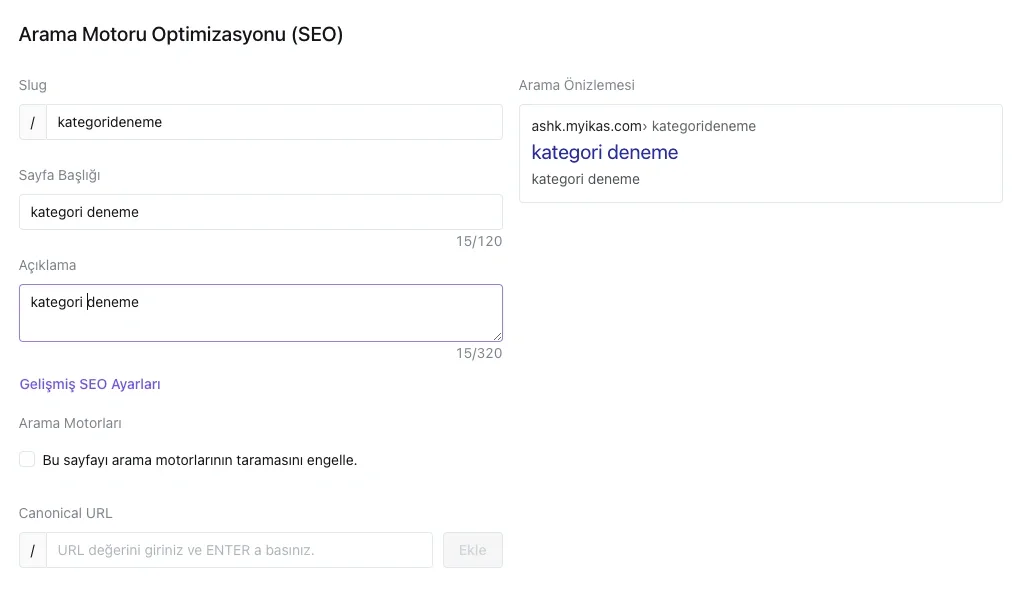Image resolution: width=1017 pixels, height=610 pixels.
Task: Click the 15/120 character counter
Action: click(479, 241)
